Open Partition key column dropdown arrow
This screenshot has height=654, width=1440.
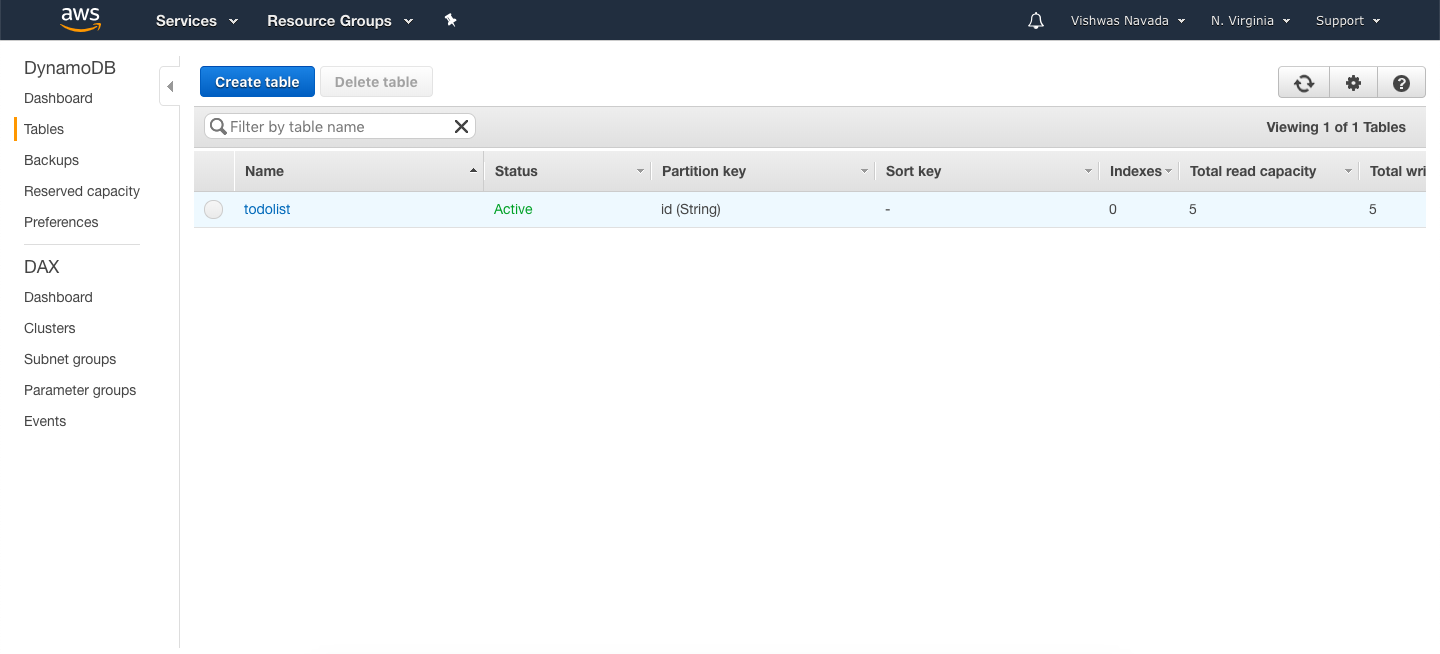[865, 171]
